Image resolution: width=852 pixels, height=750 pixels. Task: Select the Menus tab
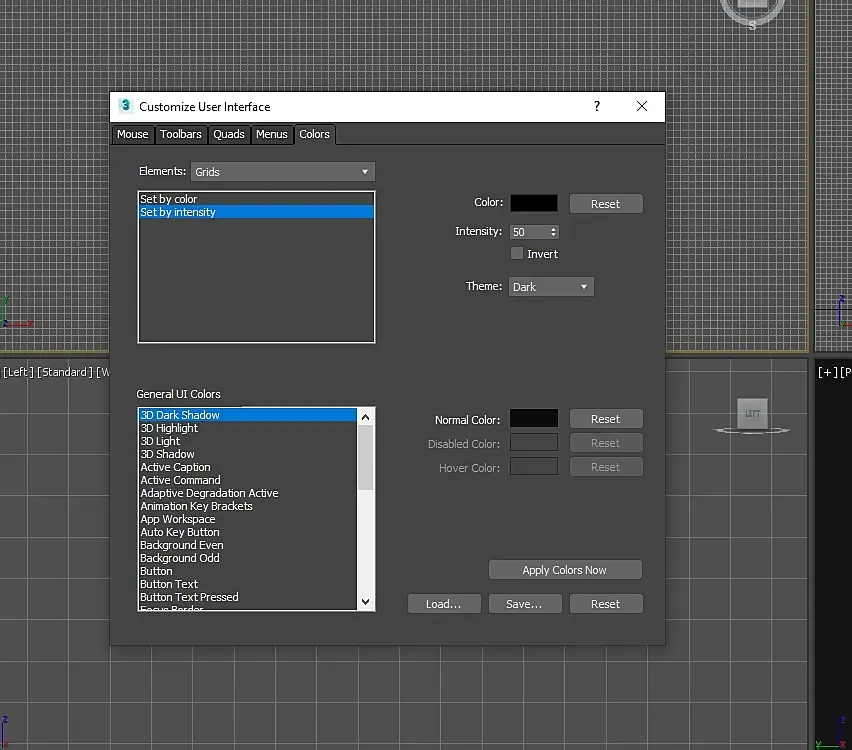point(272,134)
